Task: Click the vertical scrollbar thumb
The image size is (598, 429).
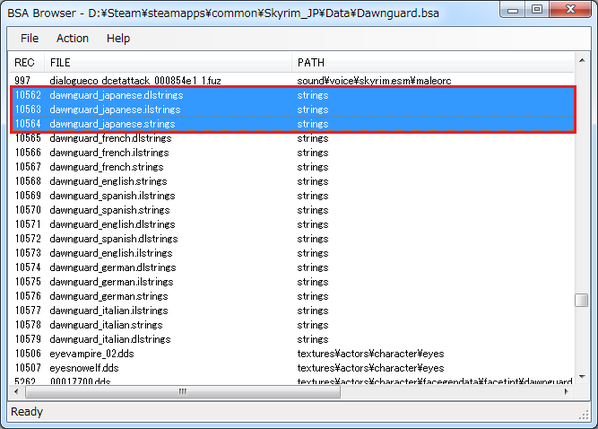Action: click(x=582, y=300)
